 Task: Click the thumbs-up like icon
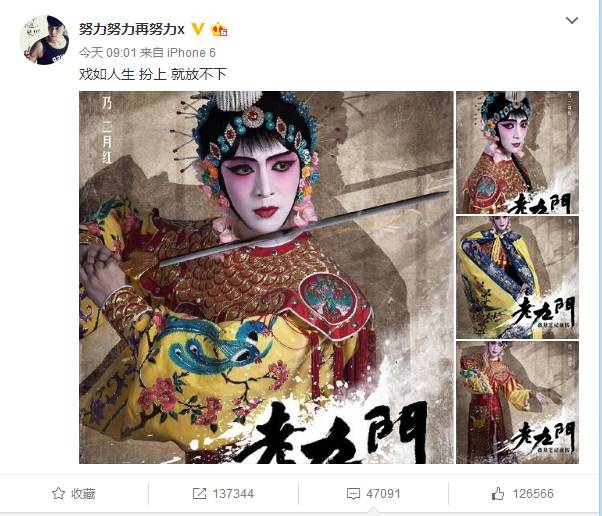pyautogui.click(x=498, y=493)
